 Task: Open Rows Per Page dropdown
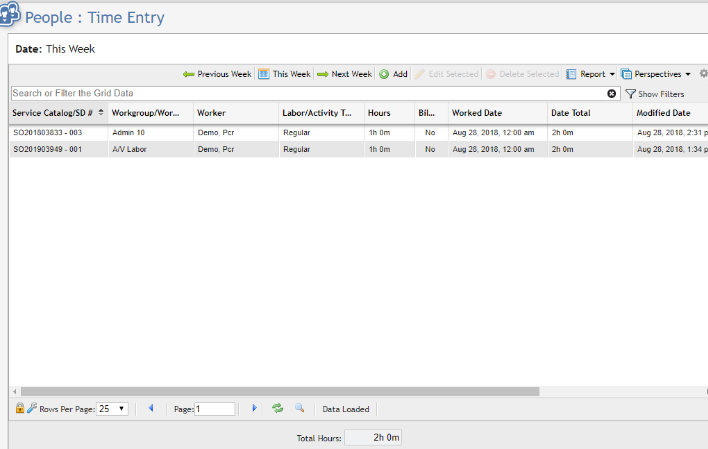(112, 408)
